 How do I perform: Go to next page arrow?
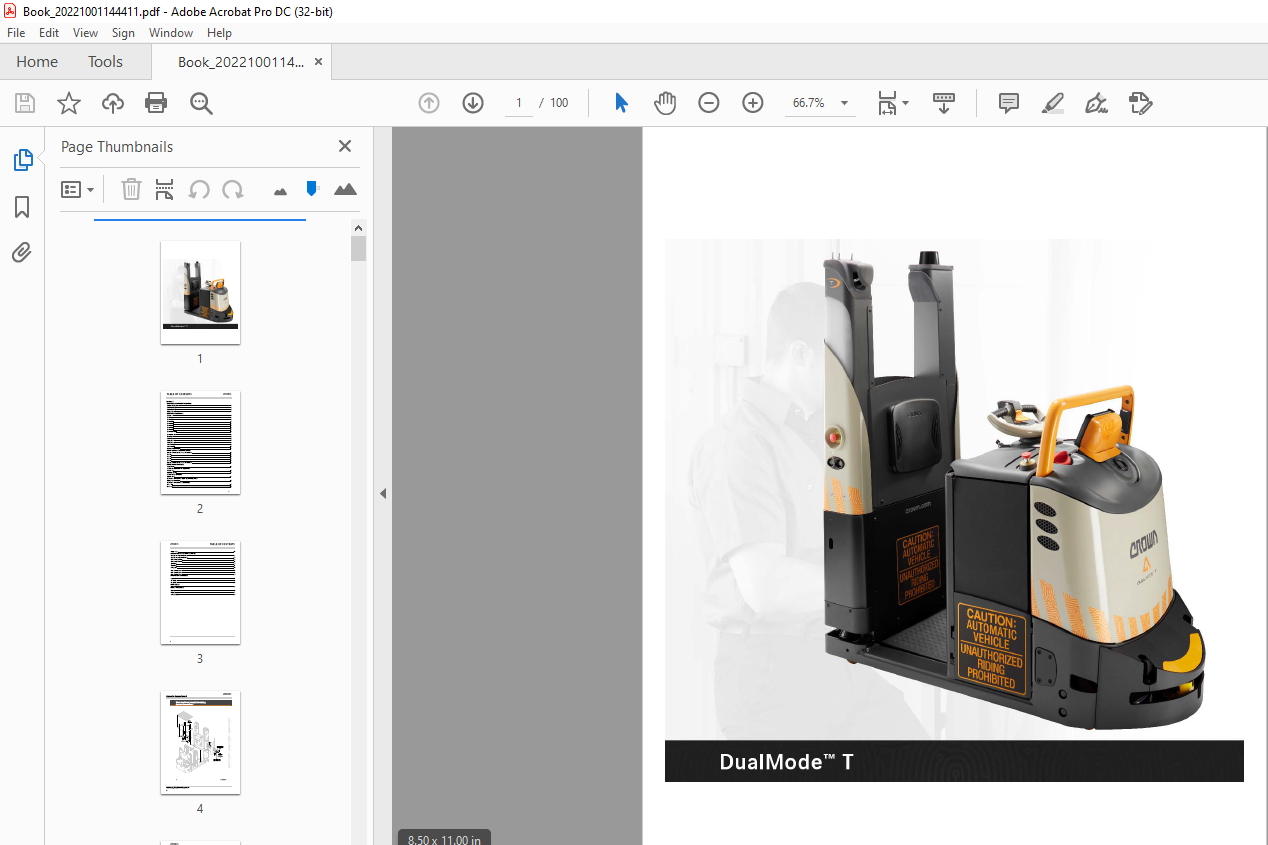pyautogui.click(x=473, y=103)
